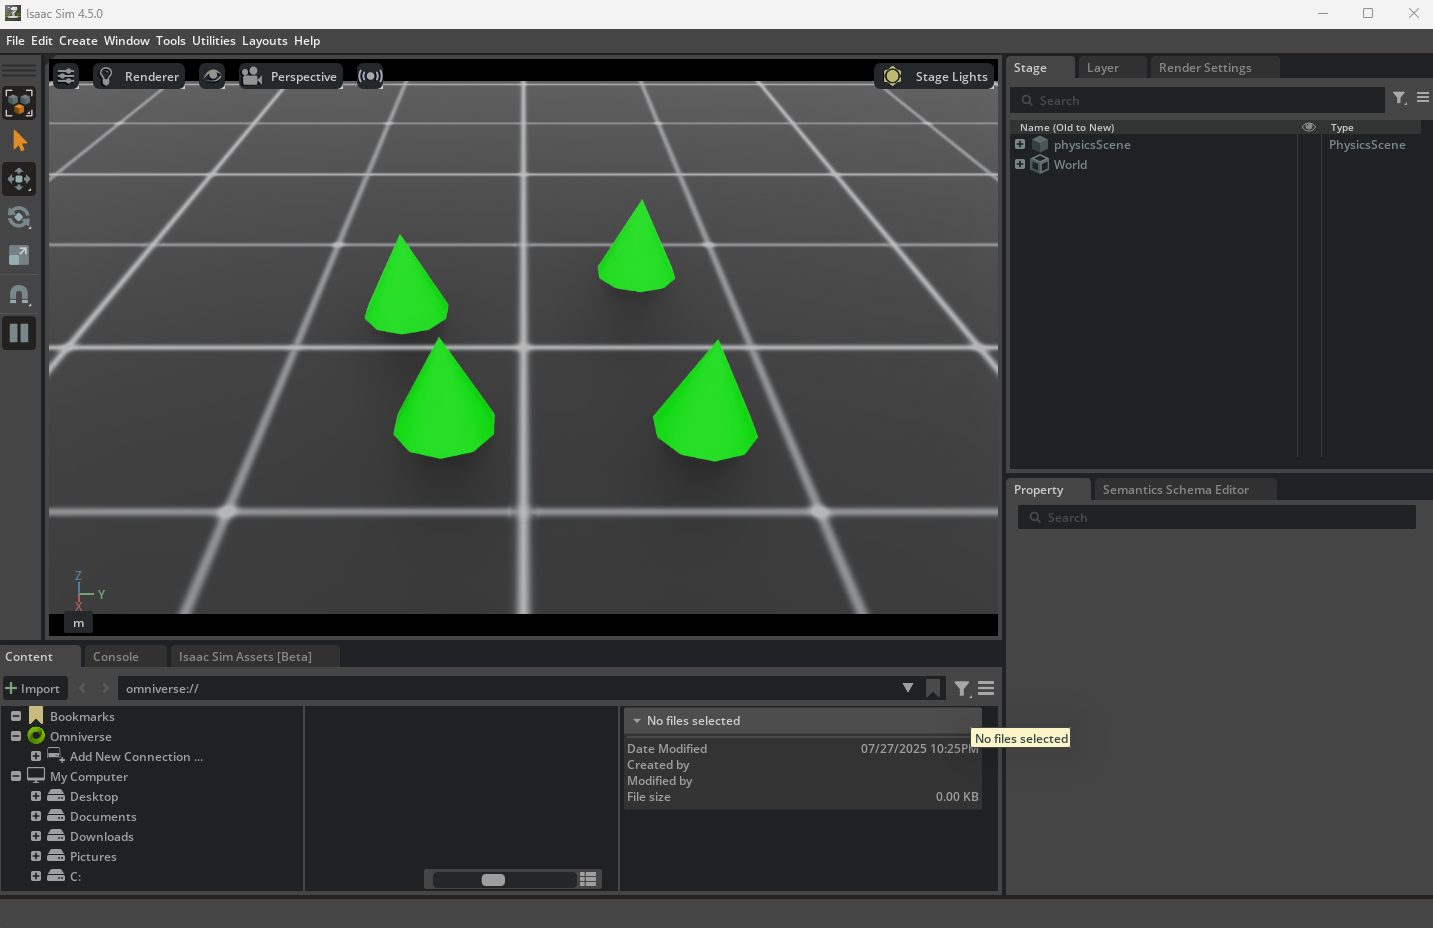Viewport: 1433px width, 928px height.
Task: Toggle visibility eye column header in Stage
Action: tap(1309, 127)
